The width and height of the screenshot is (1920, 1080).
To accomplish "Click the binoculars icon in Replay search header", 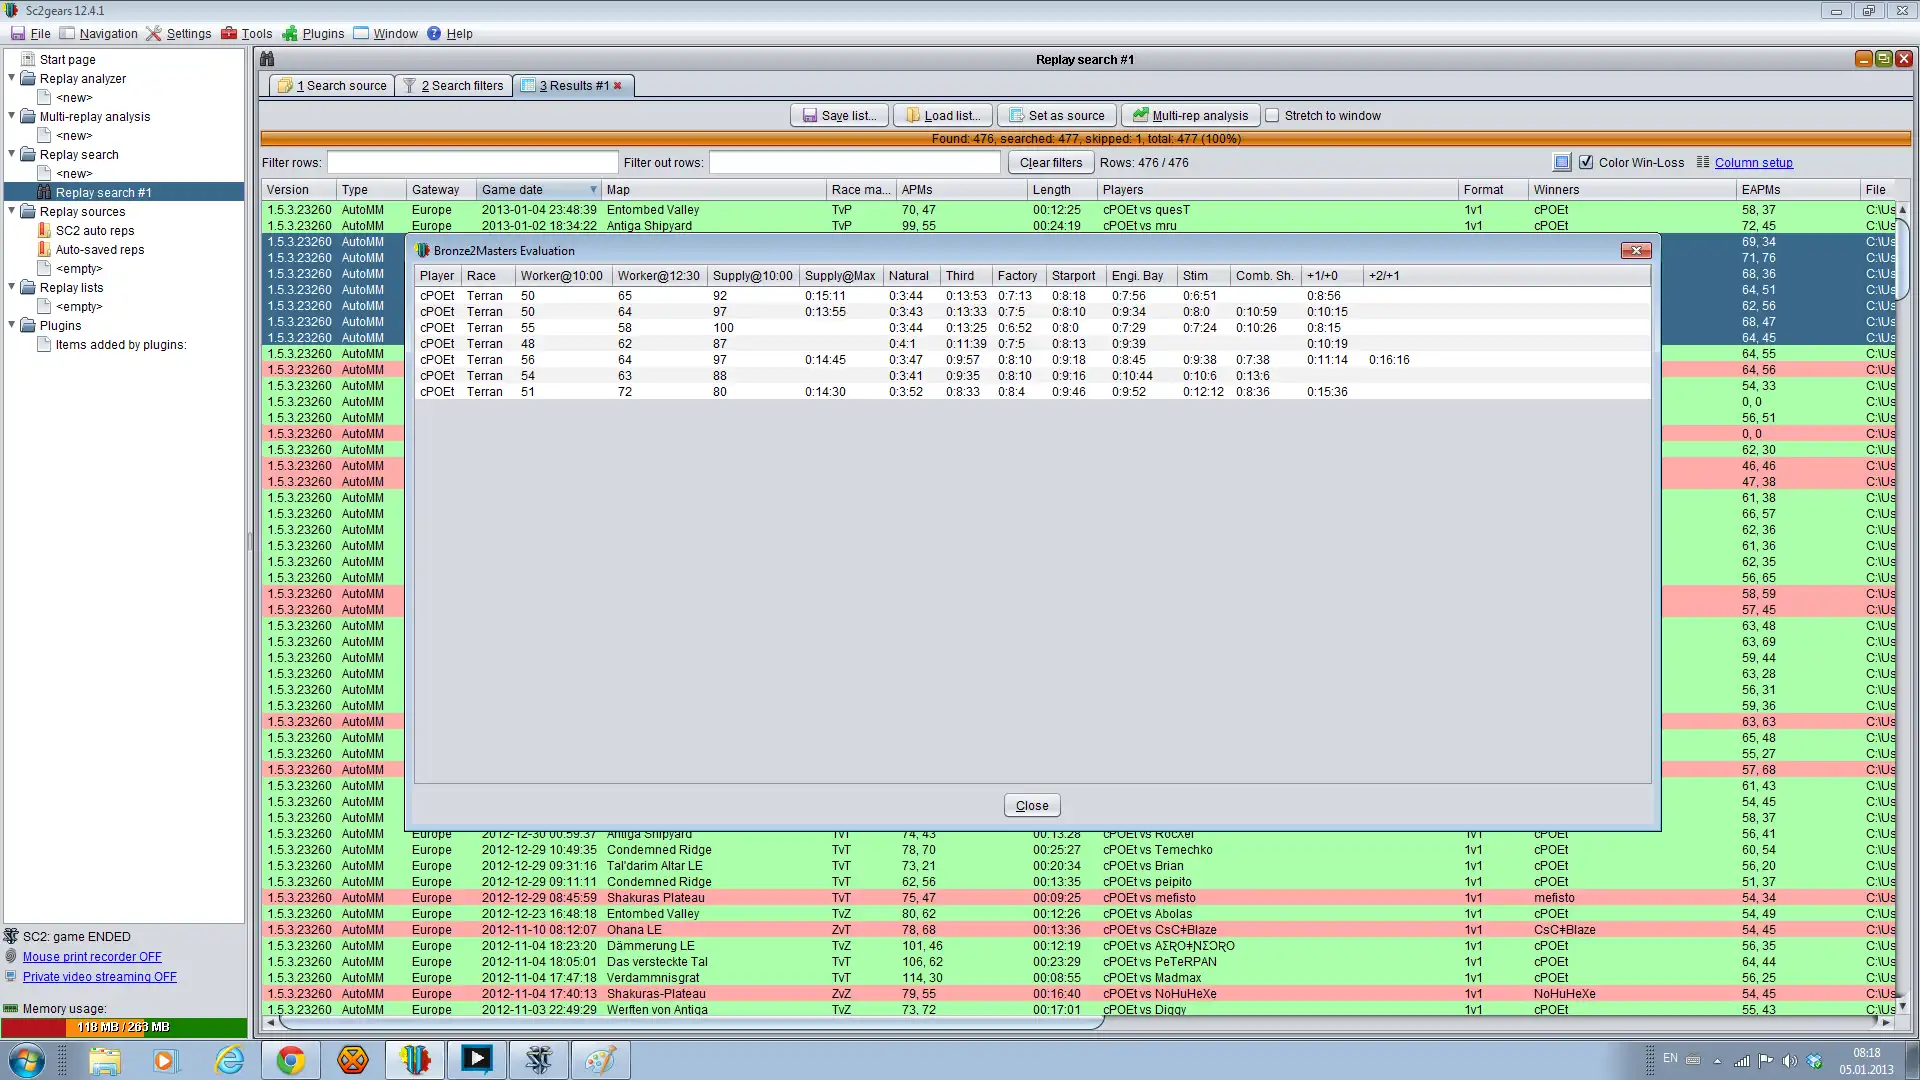I will click(267, 60).
